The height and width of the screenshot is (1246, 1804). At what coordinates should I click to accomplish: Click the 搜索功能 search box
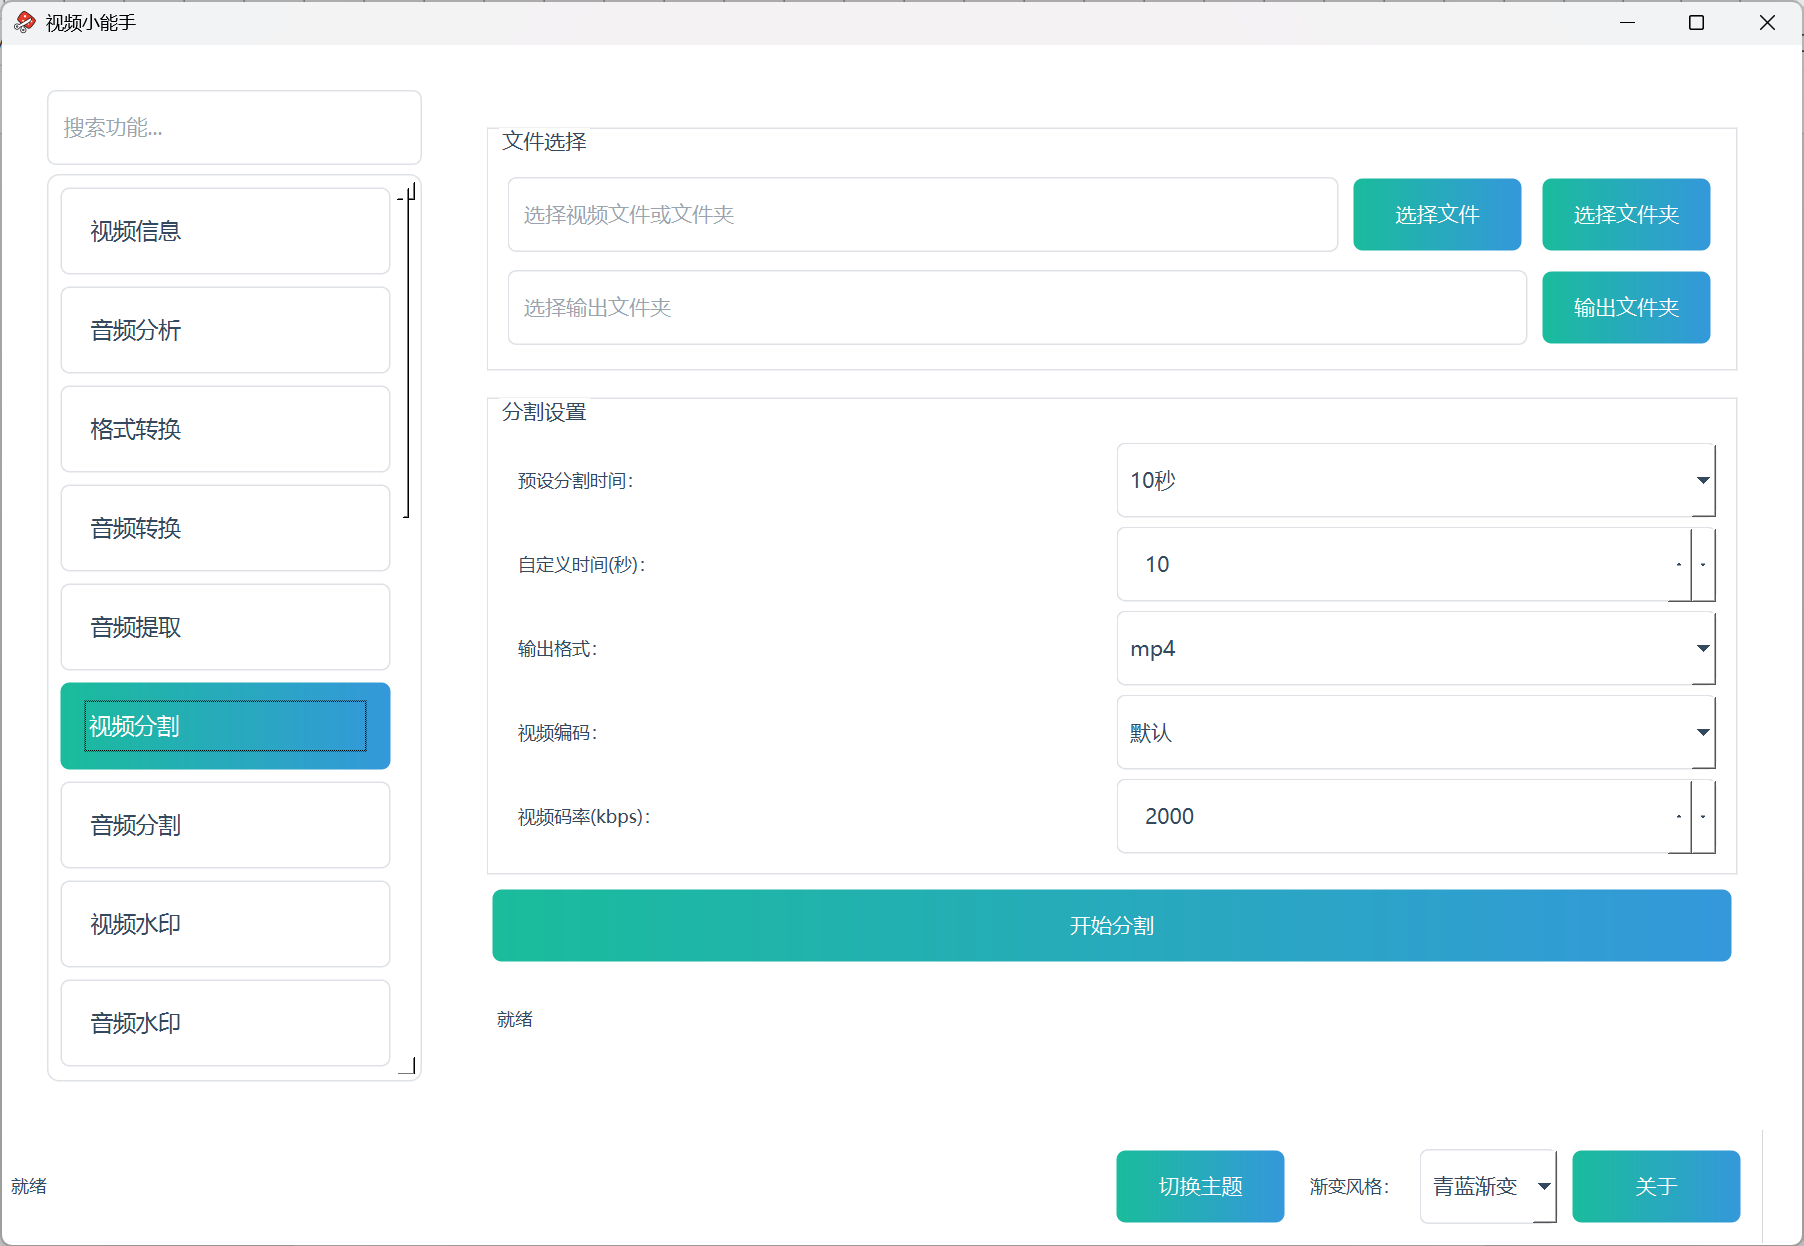coord(234,128)
